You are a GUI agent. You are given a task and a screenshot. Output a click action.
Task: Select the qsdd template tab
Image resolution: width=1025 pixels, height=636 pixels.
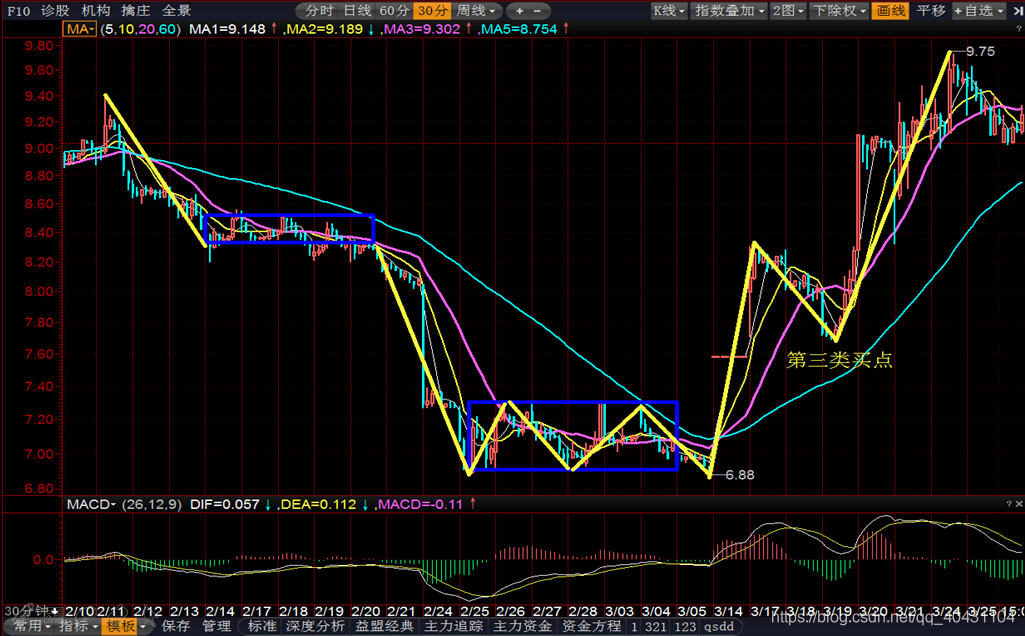click(718, 627)
